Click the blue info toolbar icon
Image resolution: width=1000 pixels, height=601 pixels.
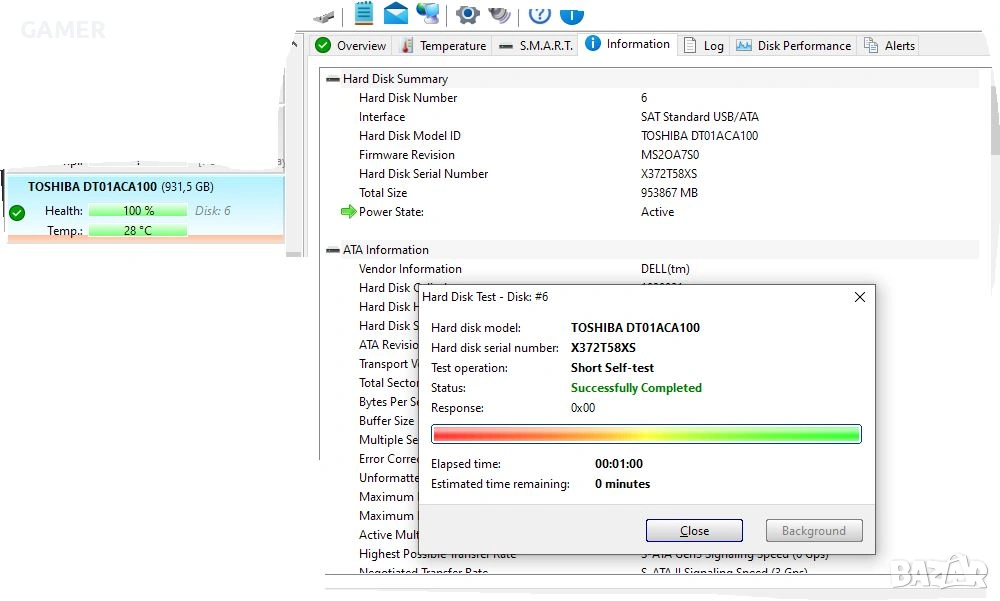click(571, 13)
